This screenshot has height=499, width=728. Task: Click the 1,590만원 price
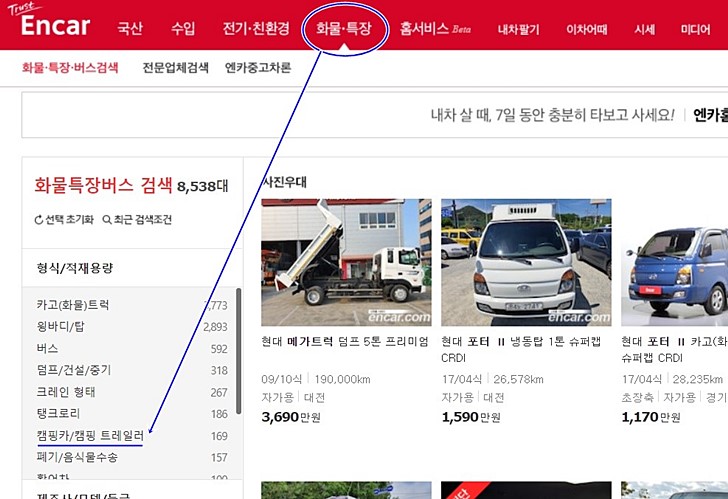(x=471, y=417)
